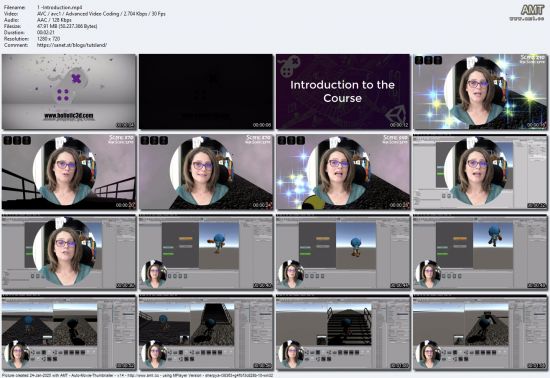
Task: Open presenter thumbnail with yellow object and sparkles
Action: point(343,172)
